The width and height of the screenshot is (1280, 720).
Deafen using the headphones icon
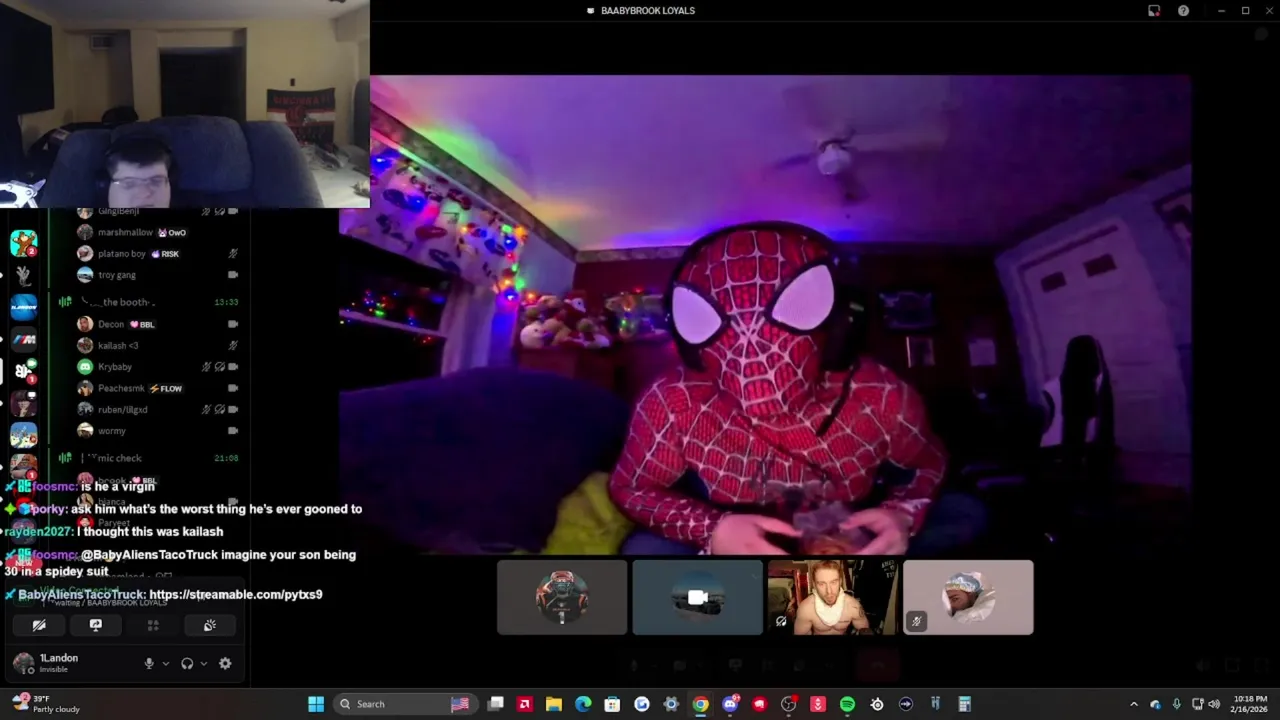(x=187, y=663)
